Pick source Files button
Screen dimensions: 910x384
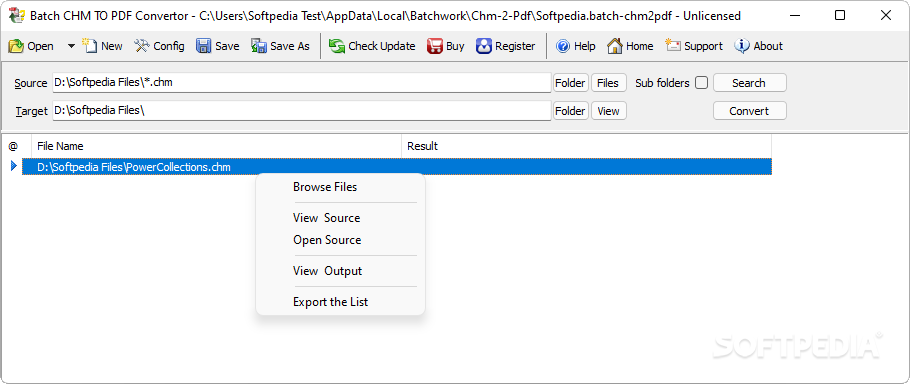click(x=608, y=83)
